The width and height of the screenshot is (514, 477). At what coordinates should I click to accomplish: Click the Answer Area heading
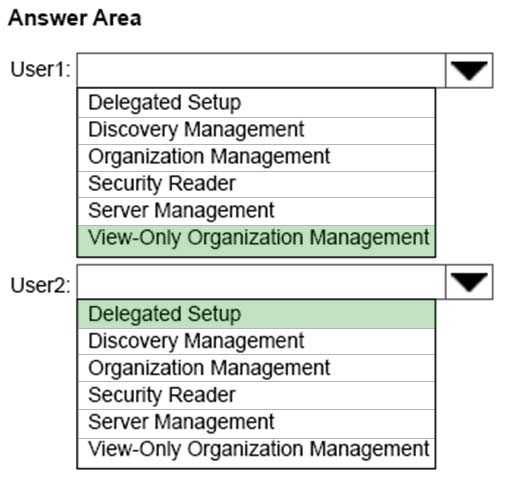click(75, 18)
